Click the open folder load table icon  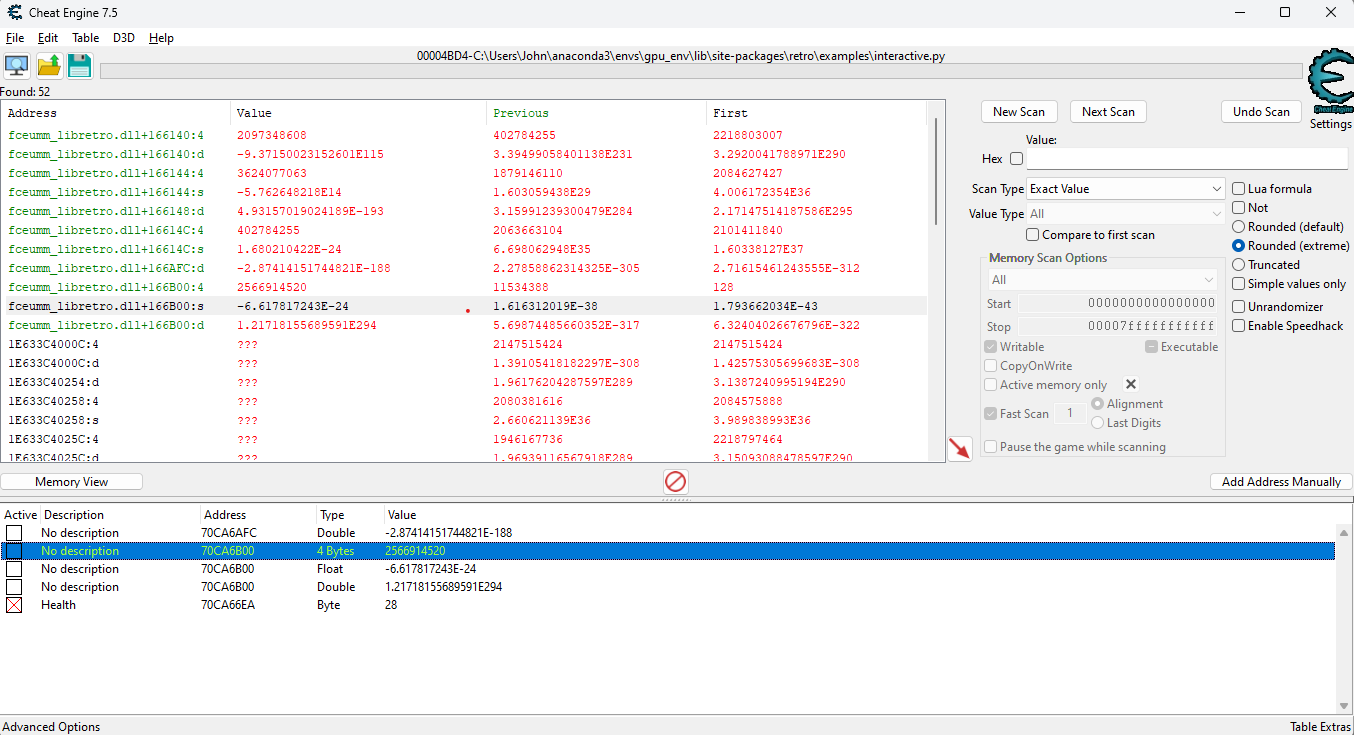pos(49,67)
